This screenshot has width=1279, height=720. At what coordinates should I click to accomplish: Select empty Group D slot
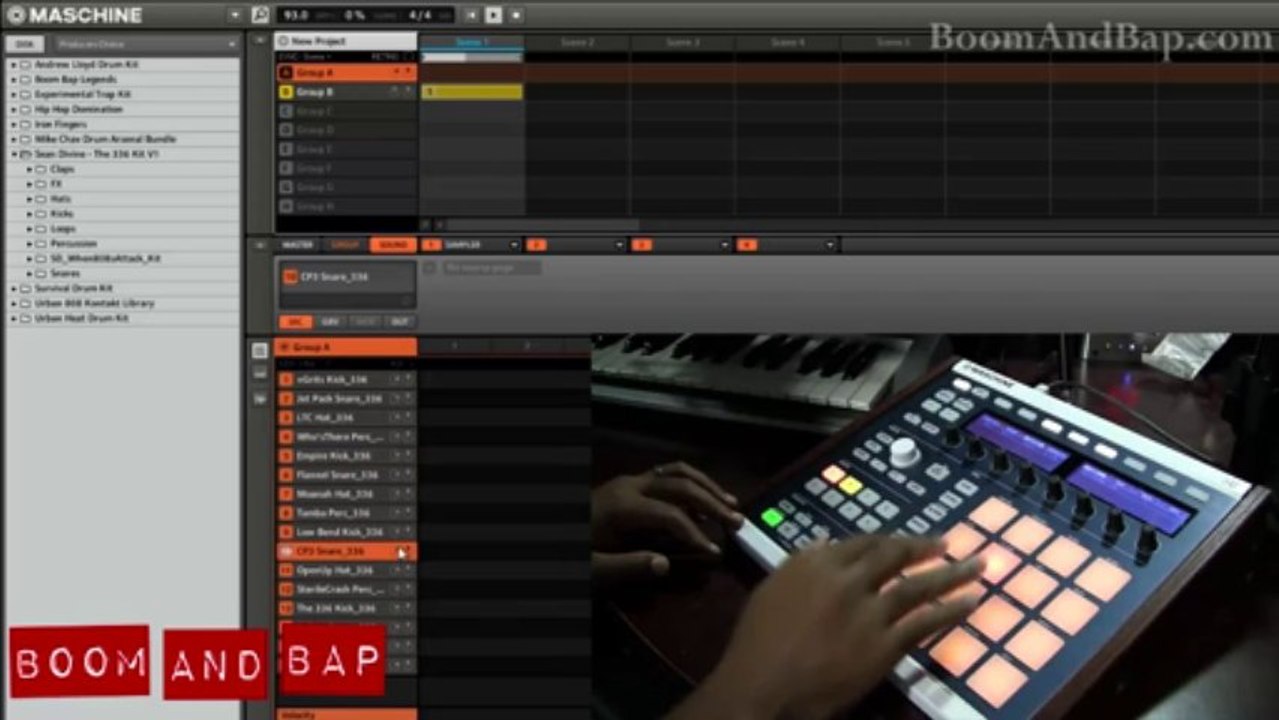[346, 130]
